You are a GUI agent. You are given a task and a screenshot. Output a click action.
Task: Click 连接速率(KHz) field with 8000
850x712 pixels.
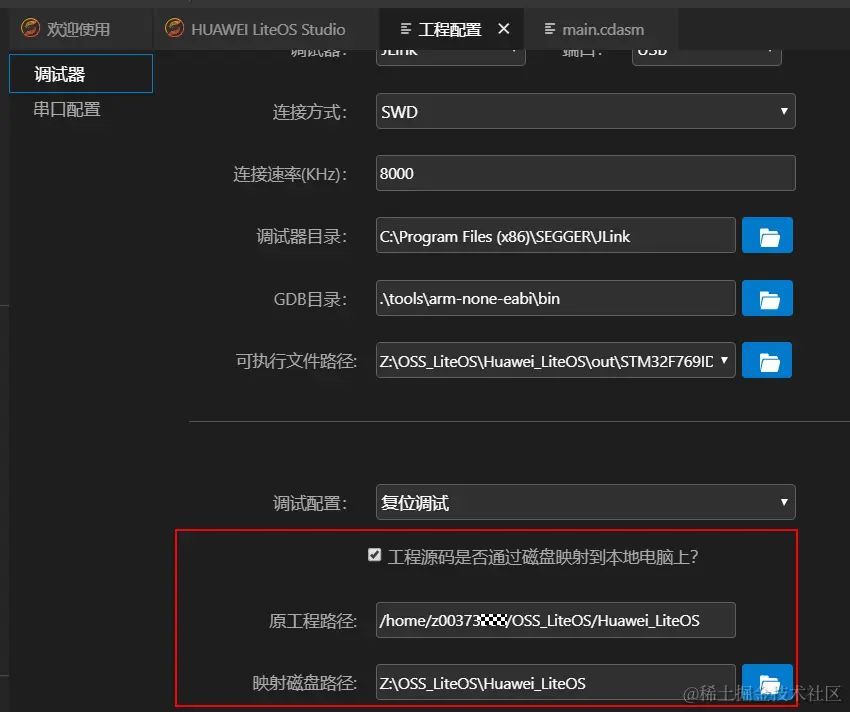click(585, 173)
